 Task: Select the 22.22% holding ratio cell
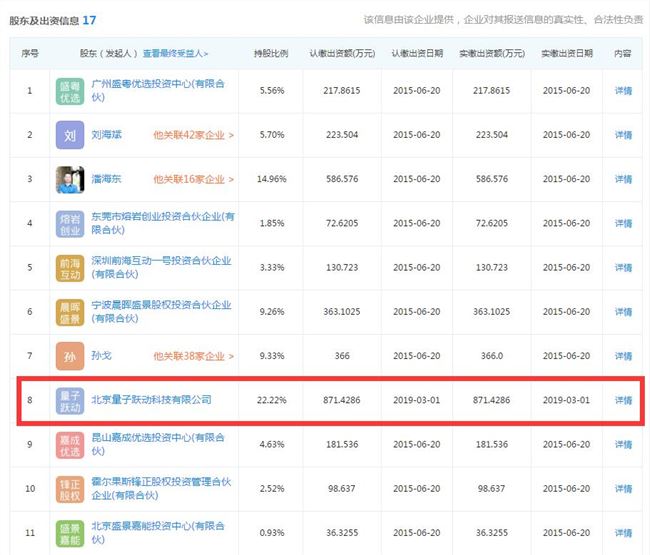coord(272,400)
